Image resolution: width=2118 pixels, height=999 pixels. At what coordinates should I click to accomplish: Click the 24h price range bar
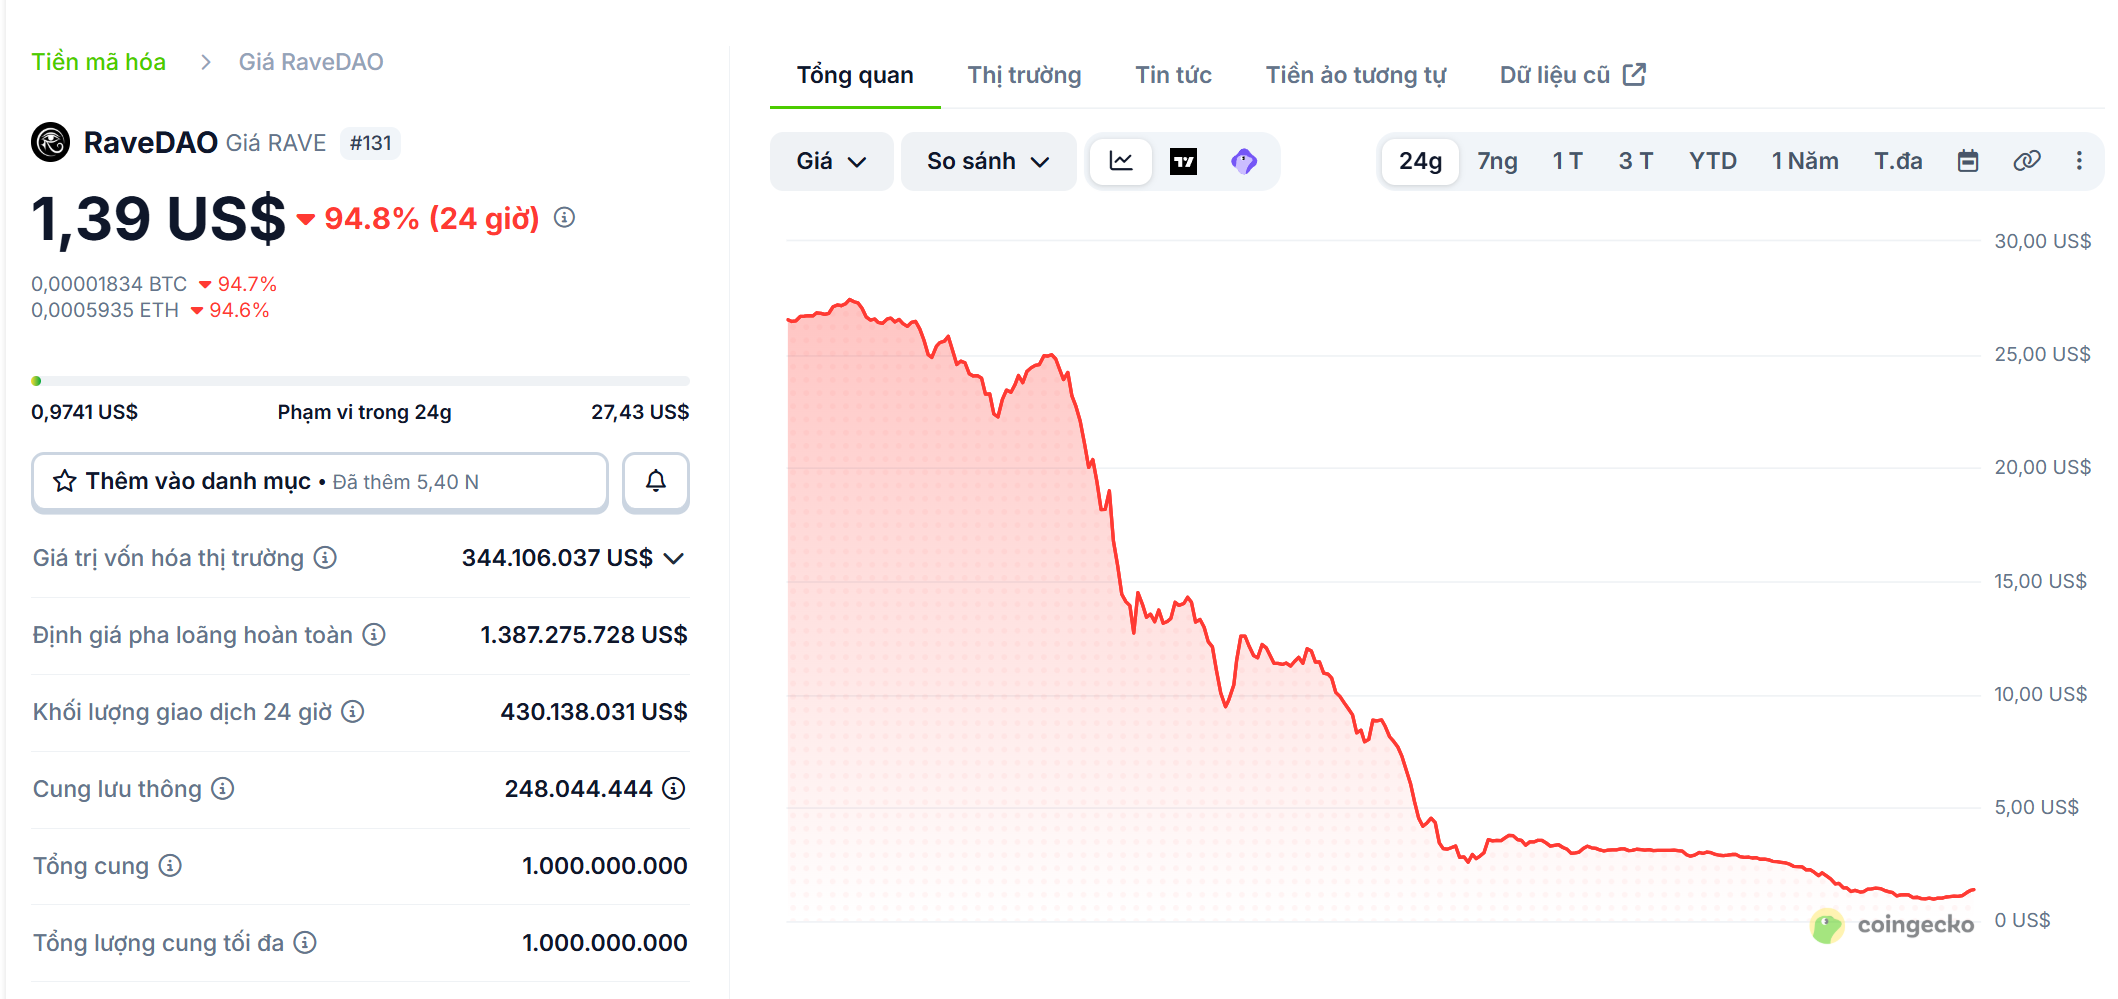click(x=360, y=381)
